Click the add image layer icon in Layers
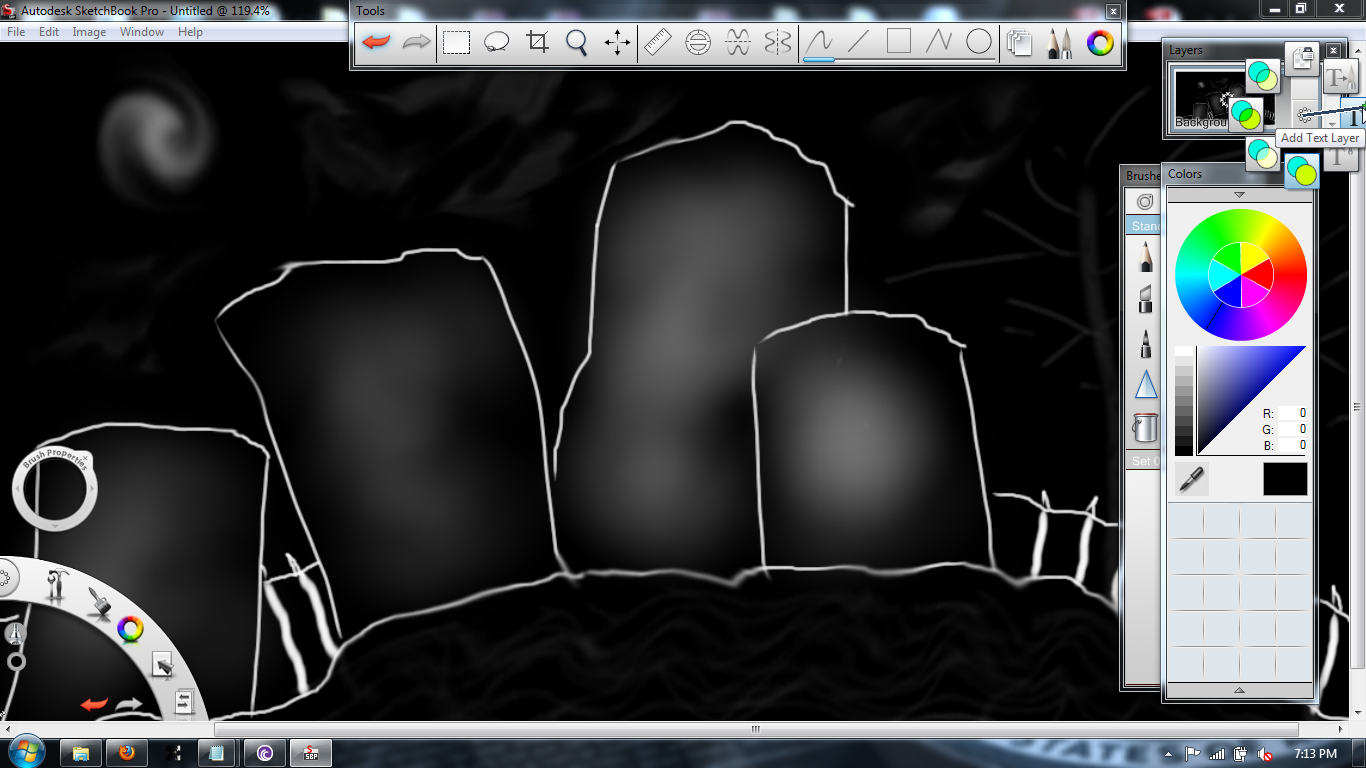1366x768 pixels. pyautogui.click(x=1302, y=60)
